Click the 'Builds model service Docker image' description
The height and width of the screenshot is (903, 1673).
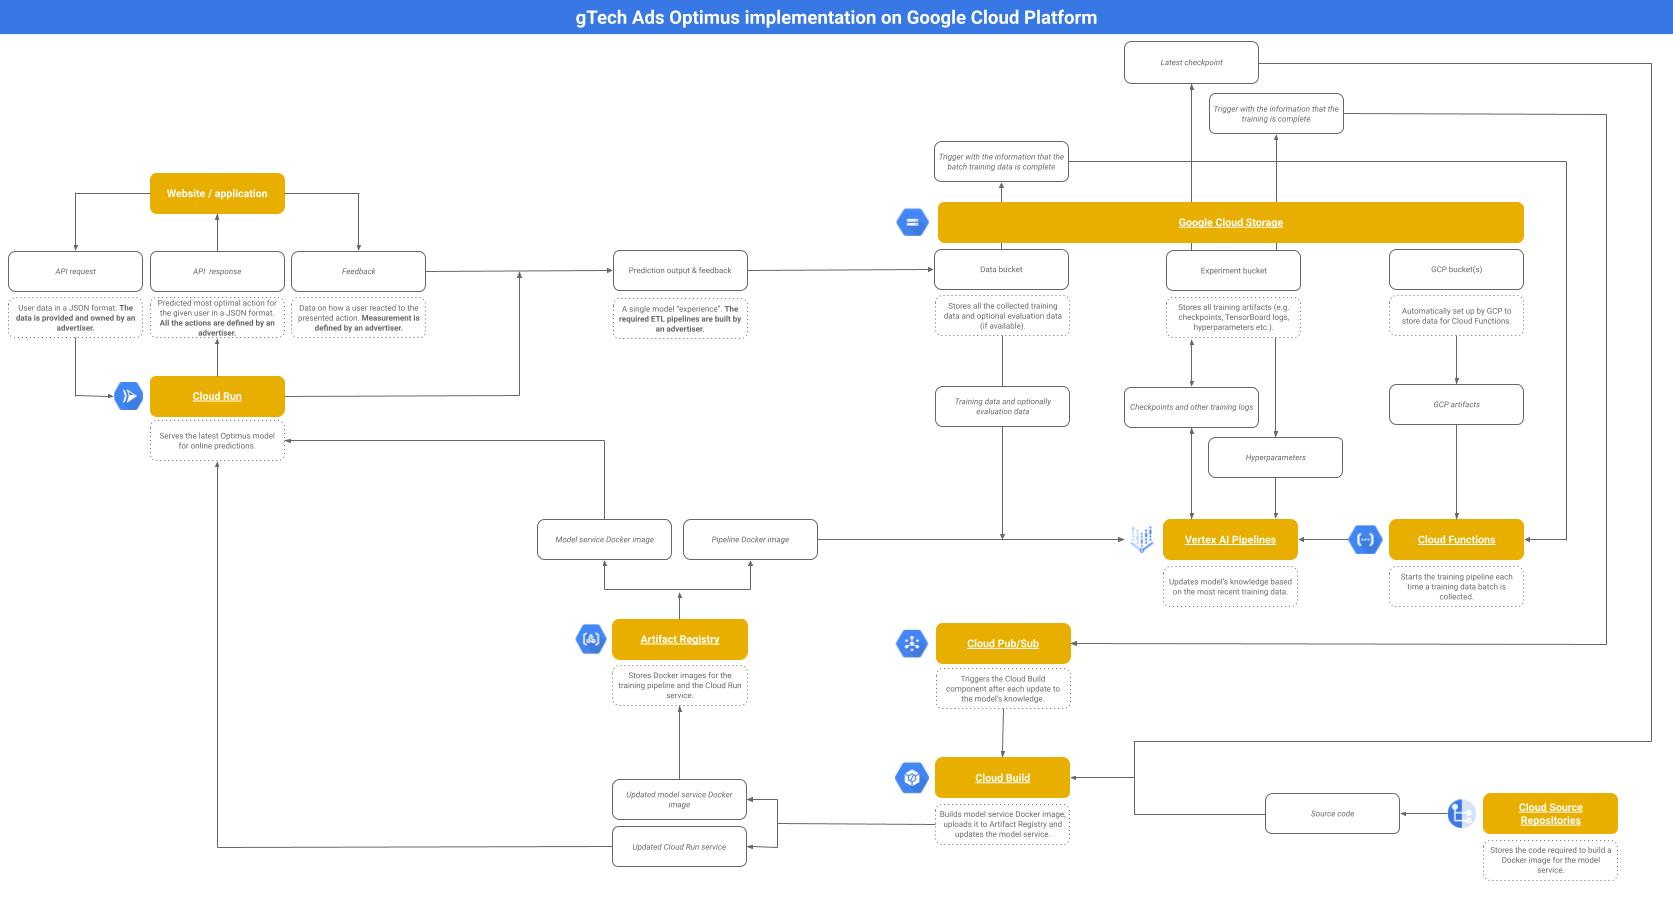(1002, 824)
